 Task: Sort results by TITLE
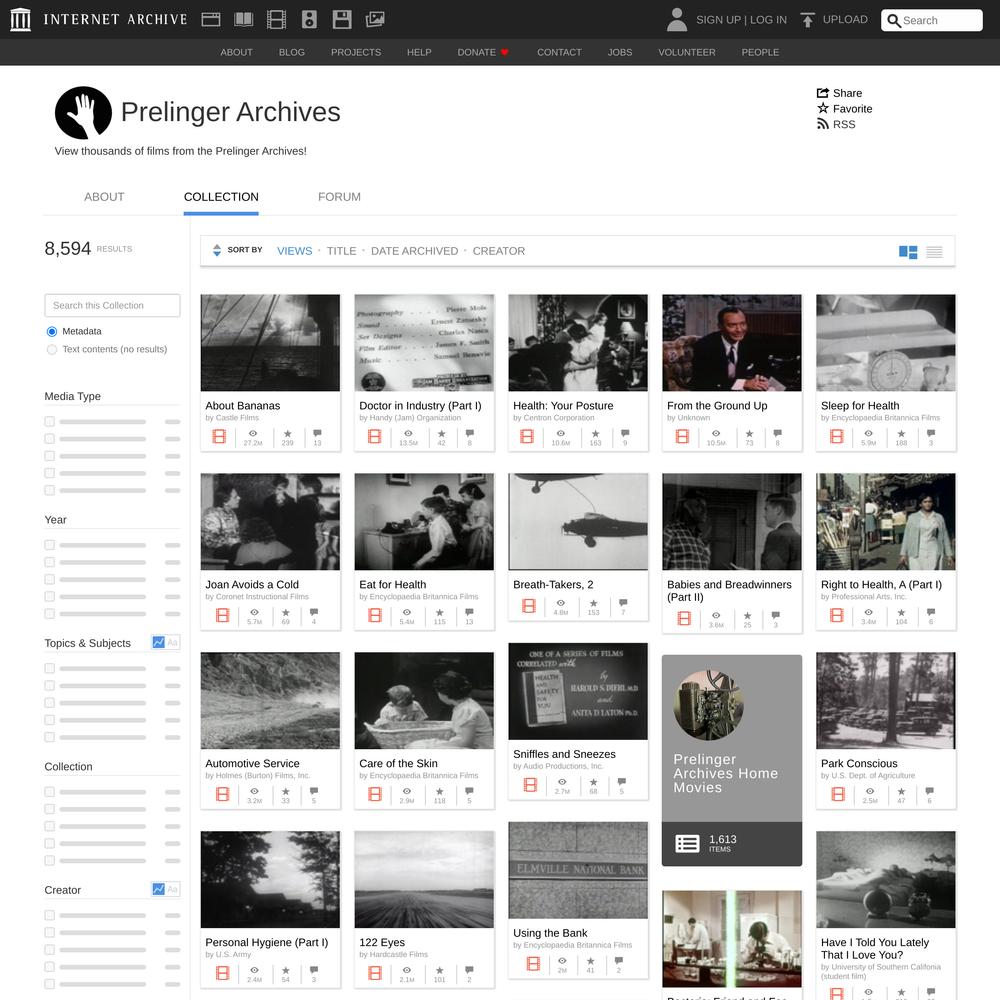point(341,251)
